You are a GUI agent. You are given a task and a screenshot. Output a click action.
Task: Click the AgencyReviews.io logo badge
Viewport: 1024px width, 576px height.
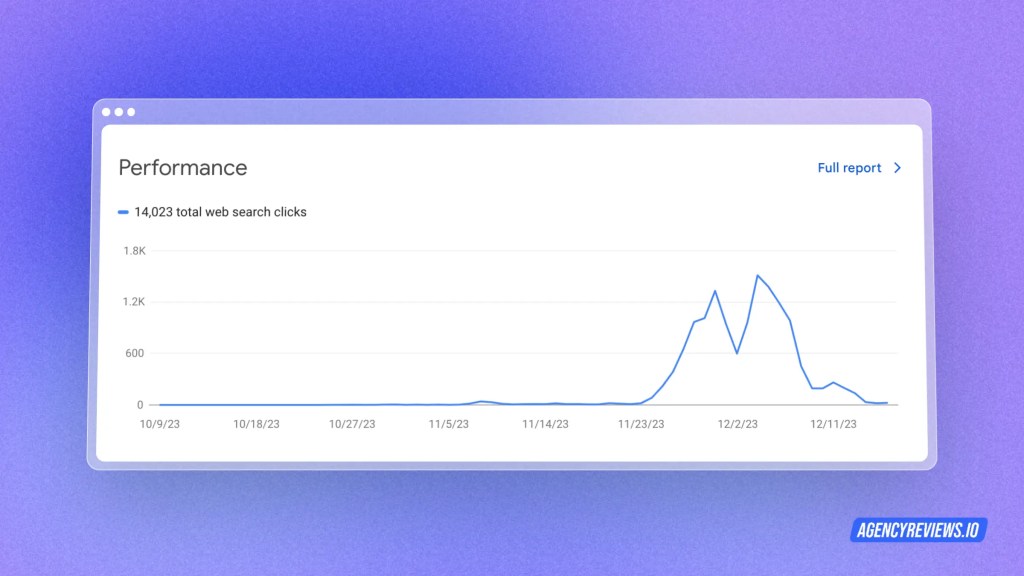(918, 530)
